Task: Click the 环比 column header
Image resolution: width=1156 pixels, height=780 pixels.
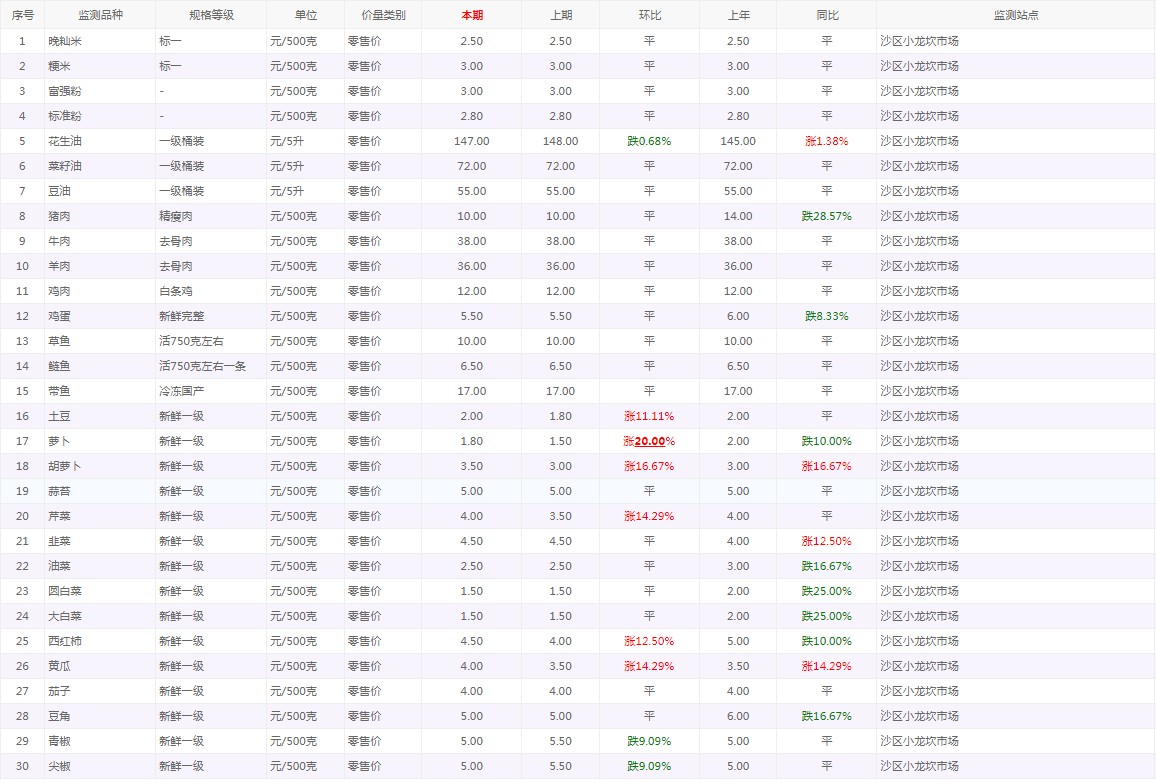Action: 649,15
